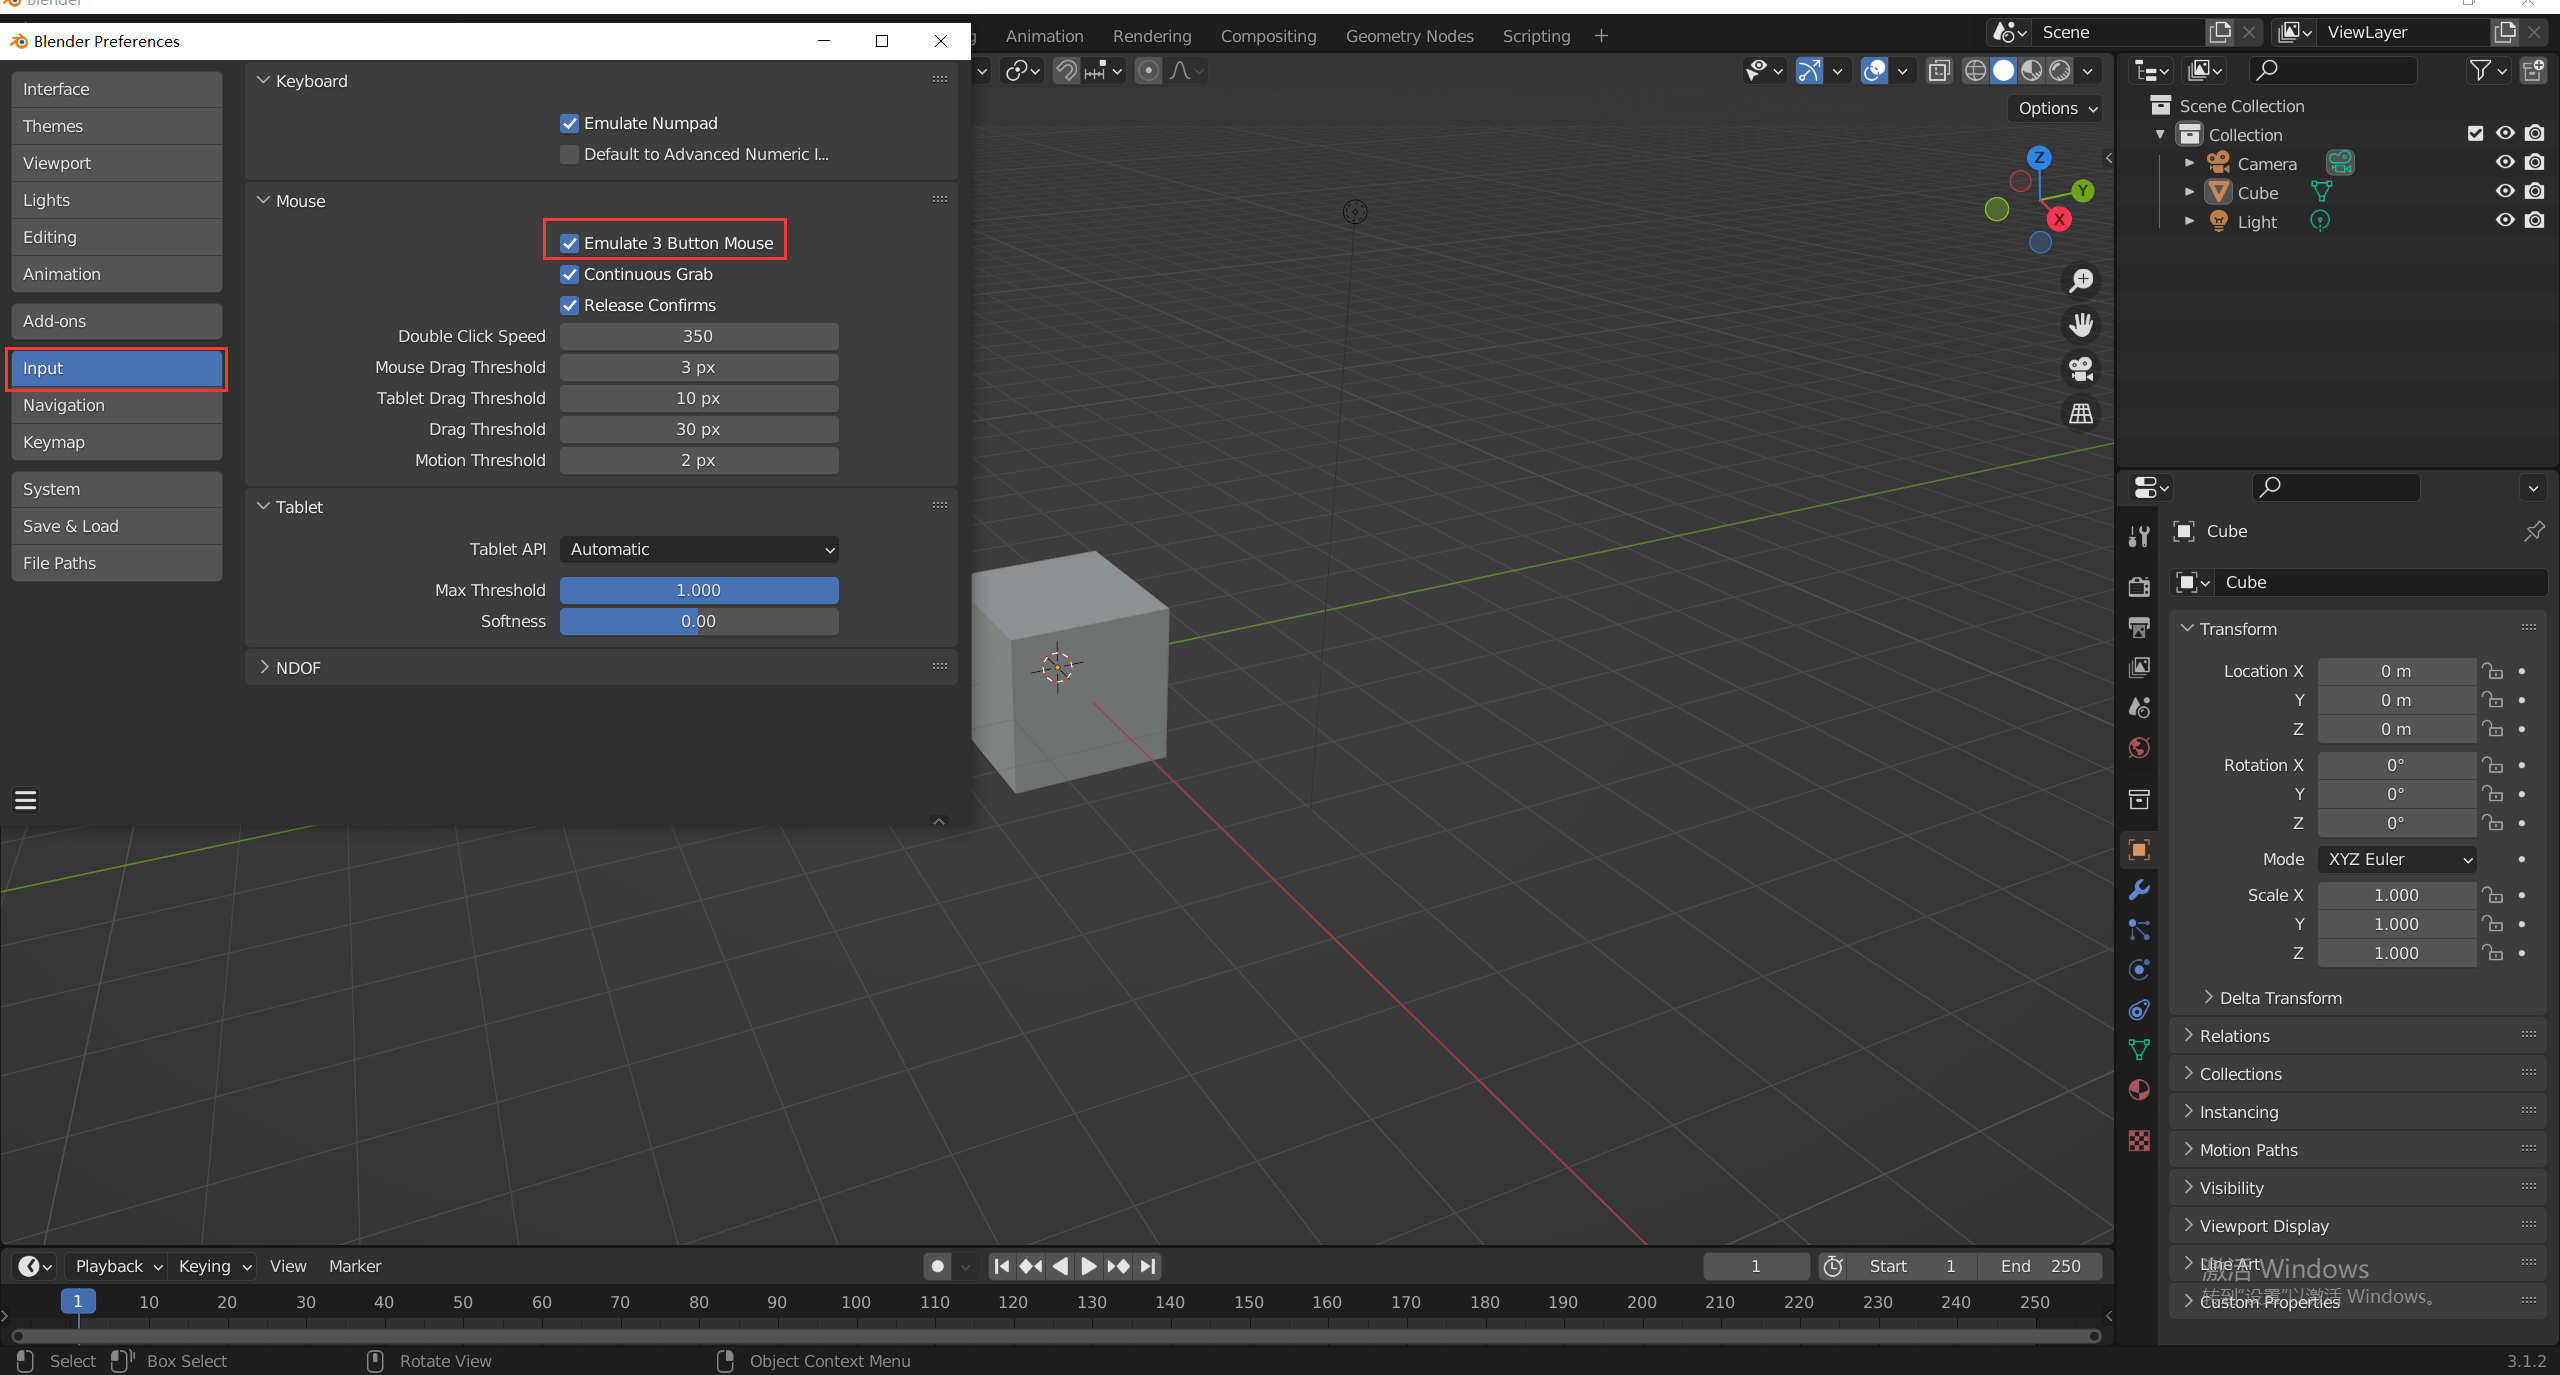Disable Continuous Grab checkbox
The image size is (2560, 1375).
point(569,274)
